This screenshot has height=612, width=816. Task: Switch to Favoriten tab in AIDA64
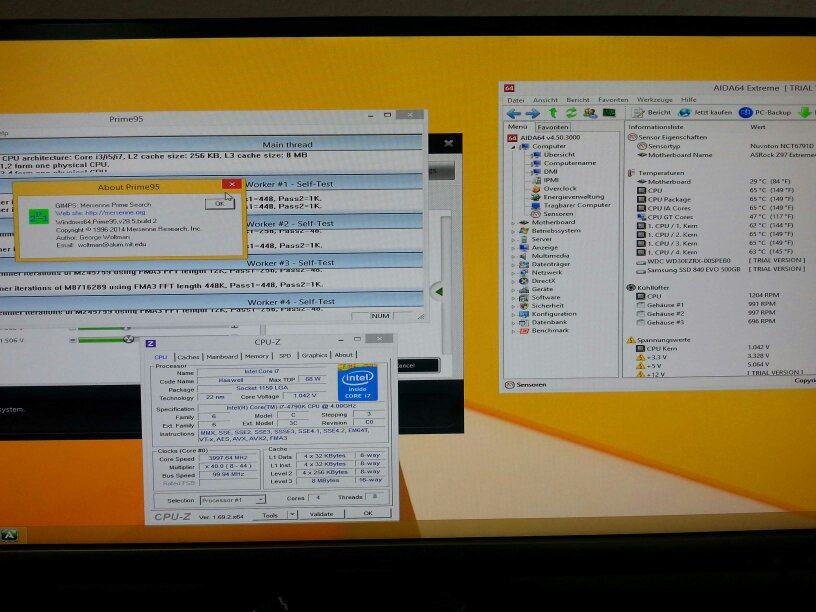pyautogui.click(x=553, y=127)
